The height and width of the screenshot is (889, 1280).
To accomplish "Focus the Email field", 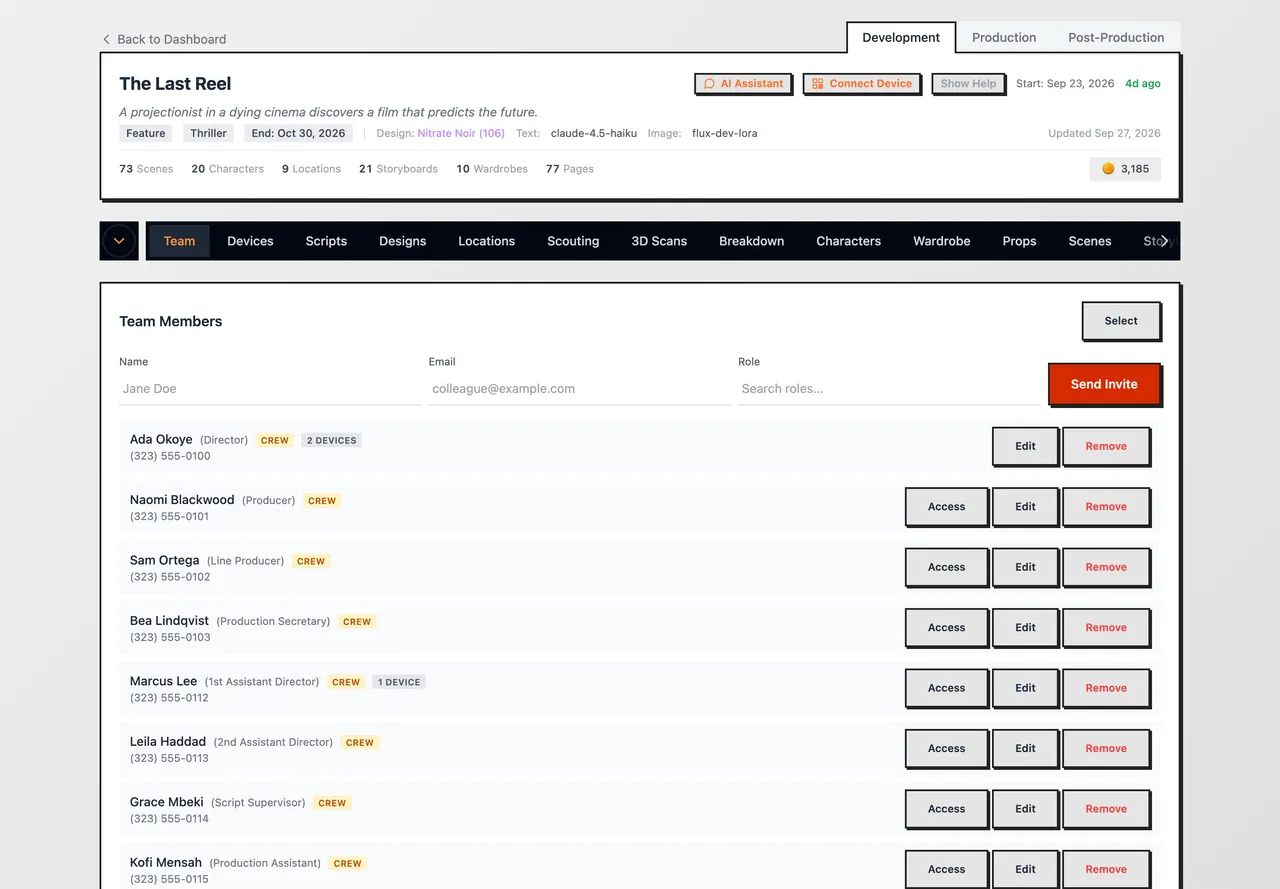I will (x=580, y=389).
